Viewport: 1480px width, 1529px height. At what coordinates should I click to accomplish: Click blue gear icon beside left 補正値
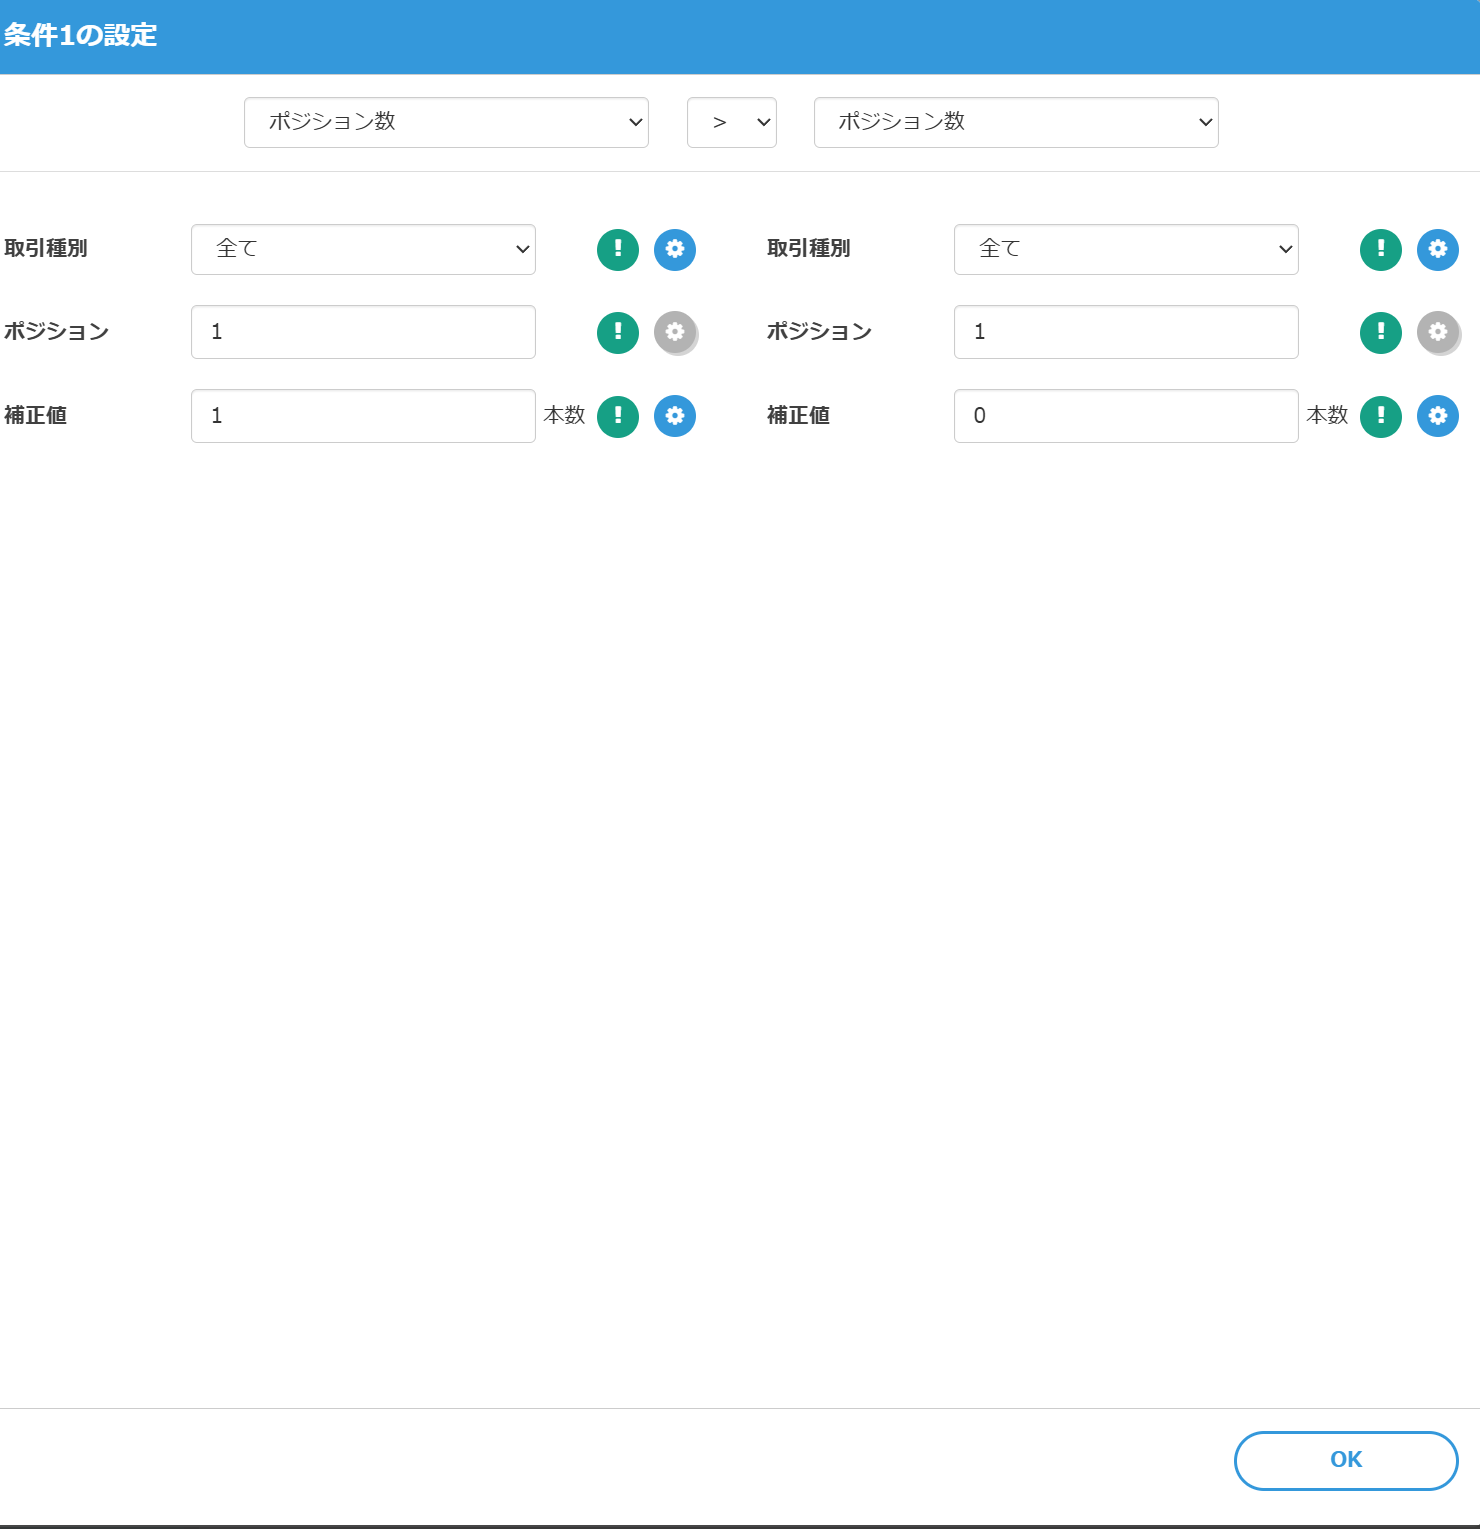[x=675, y=416]
